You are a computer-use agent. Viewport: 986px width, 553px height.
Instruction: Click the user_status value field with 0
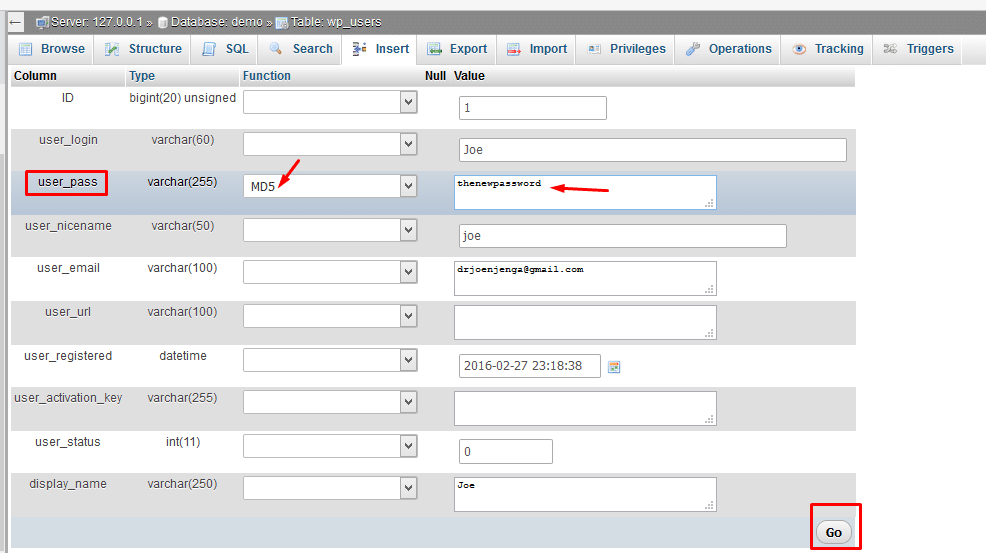tap(506, 452)
